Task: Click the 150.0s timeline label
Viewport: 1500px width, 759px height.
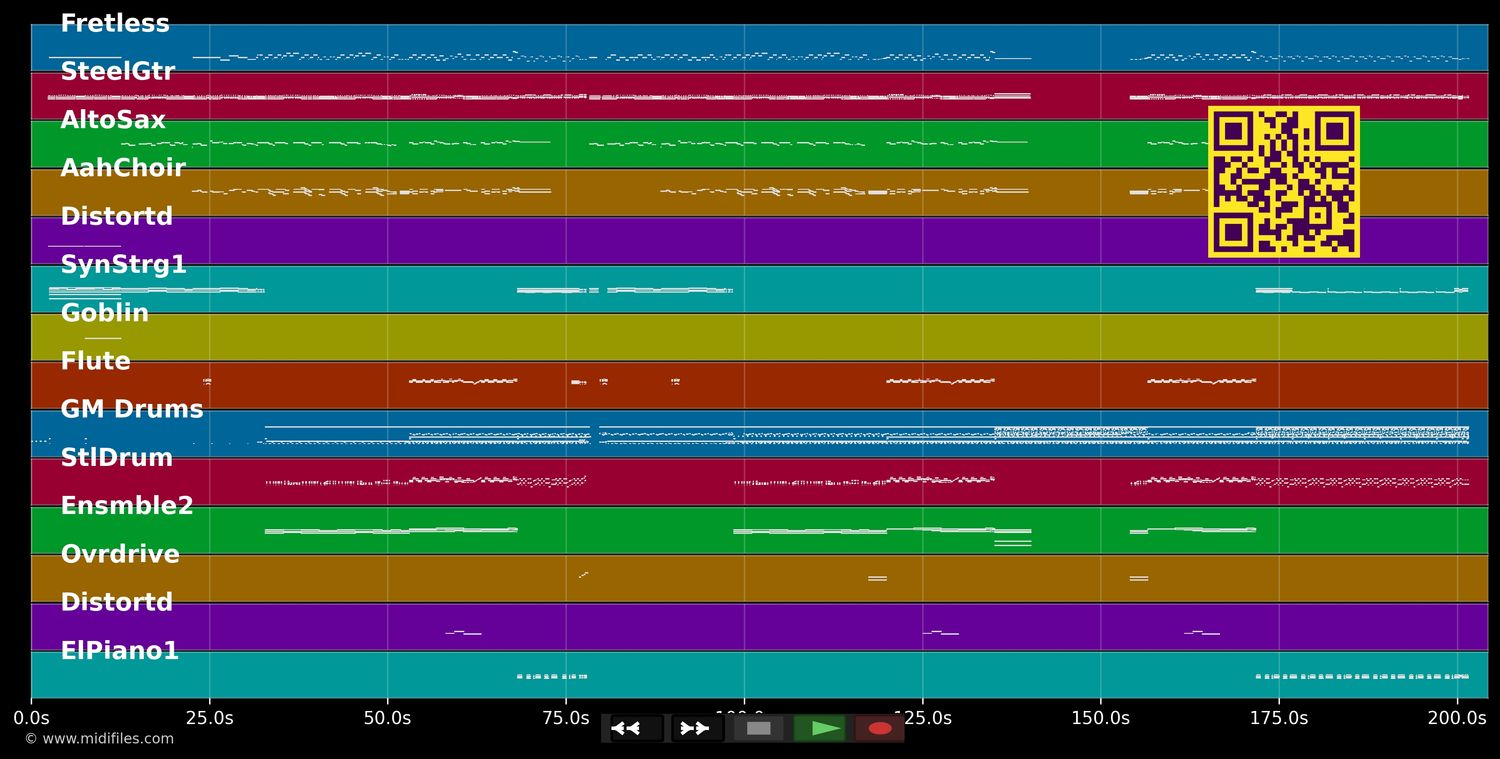Action: point(1100,718)
